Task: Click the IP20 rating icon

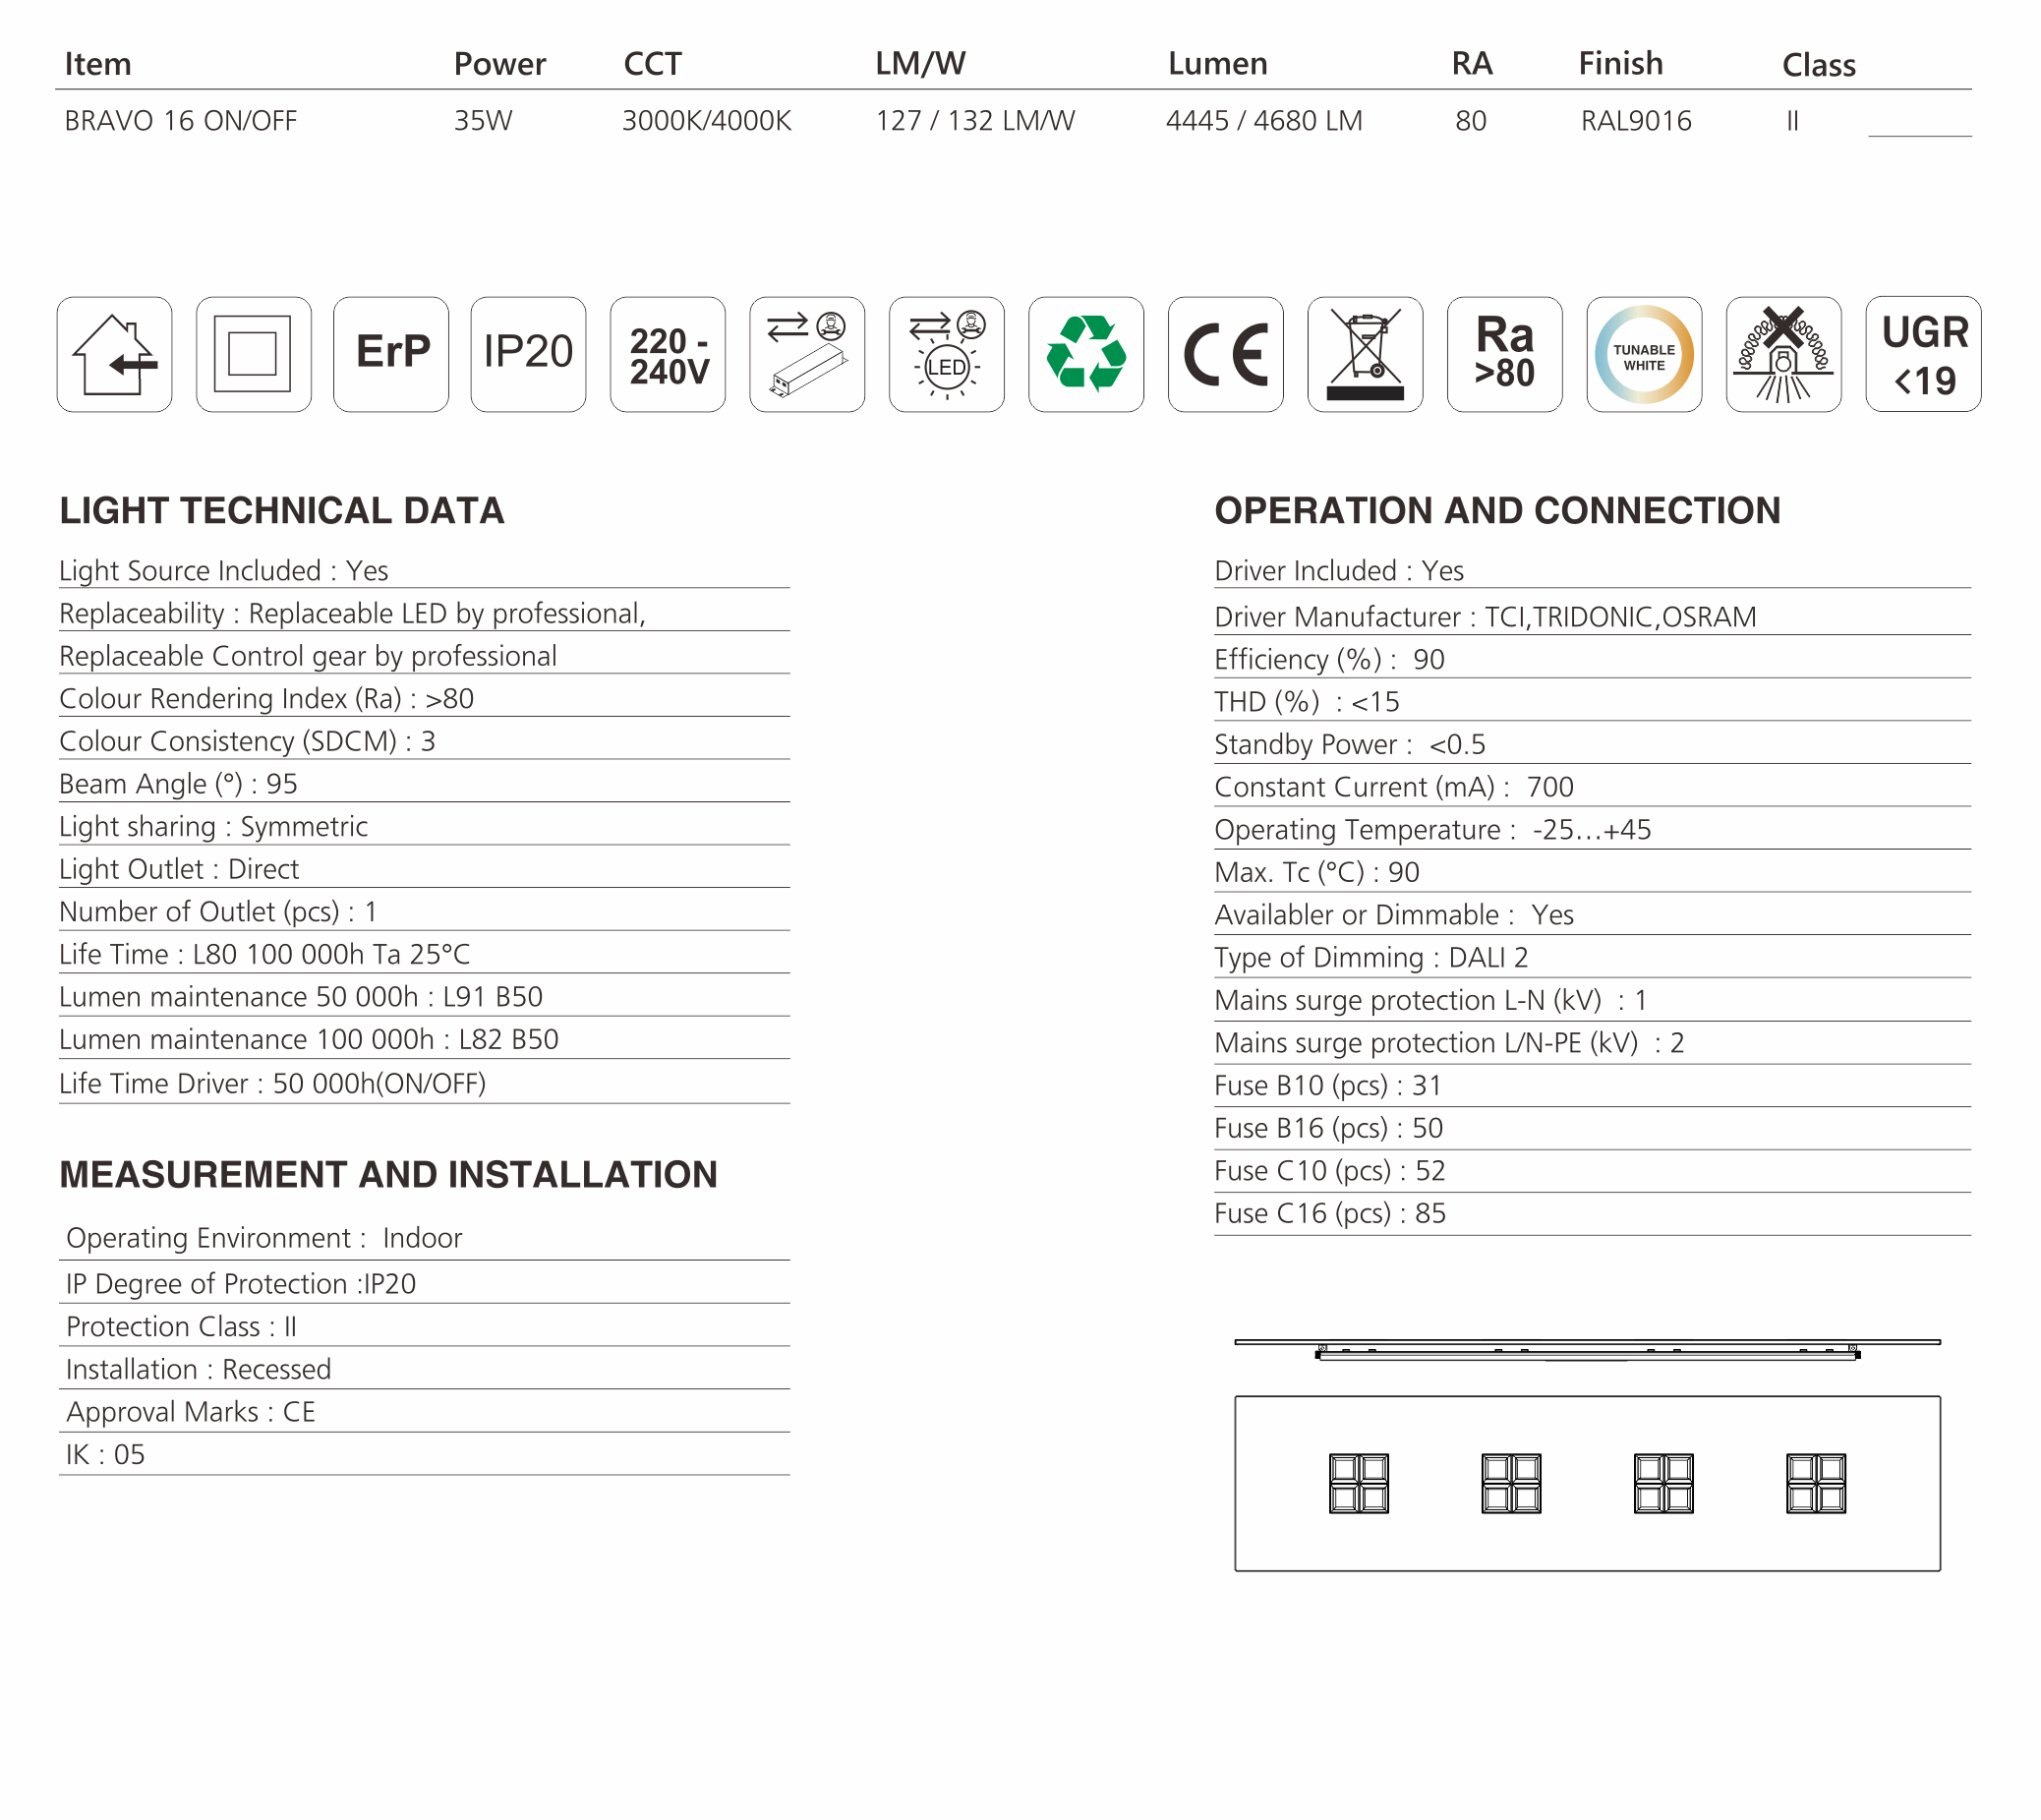Action: pyautogui.click(x=528, y=354)
